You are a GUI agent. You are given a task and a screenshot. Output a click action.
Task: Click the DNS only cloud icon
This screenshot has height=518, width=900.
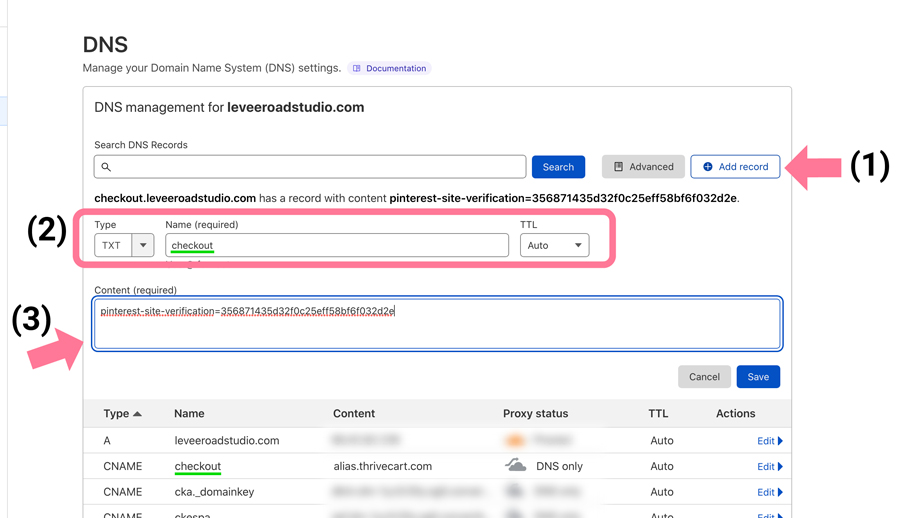click(x=515, y=466)
